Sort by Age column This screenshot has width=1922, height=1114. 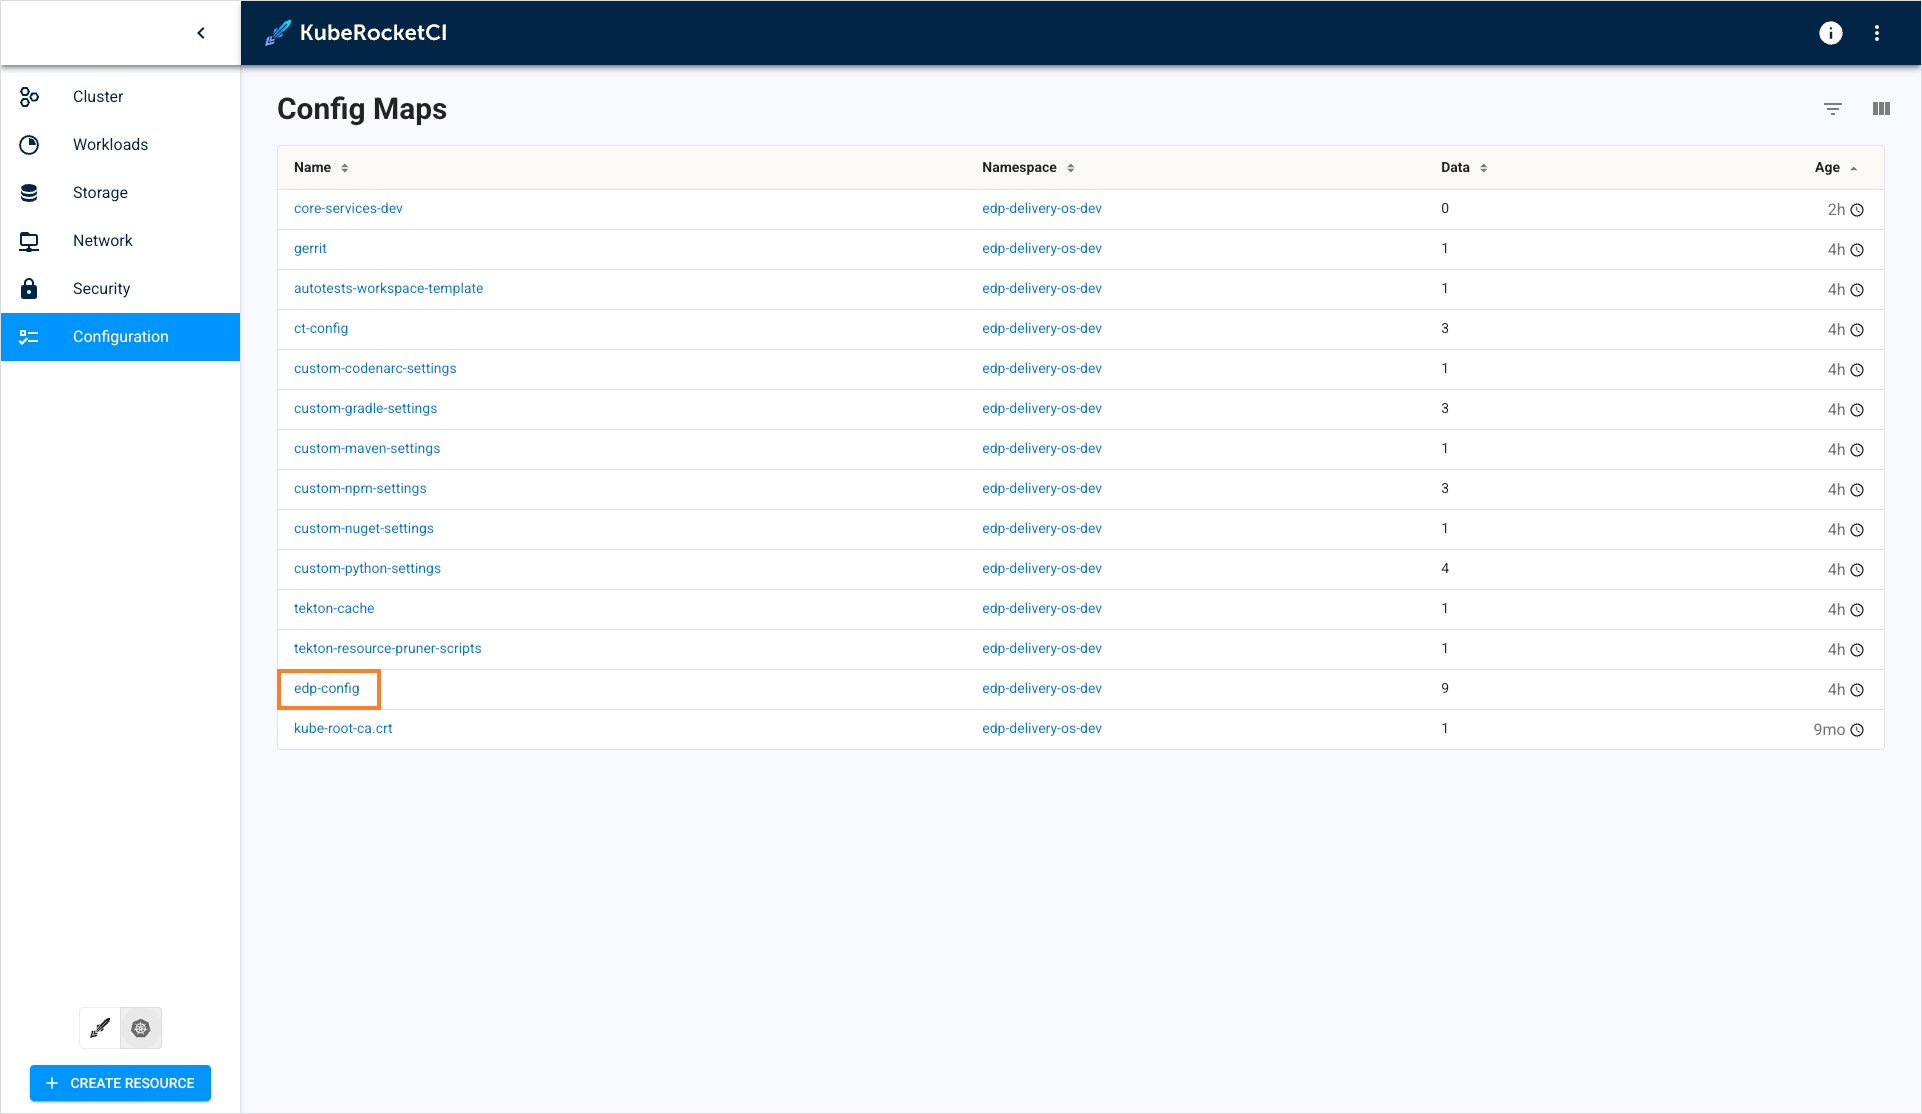pos(1829,167)
